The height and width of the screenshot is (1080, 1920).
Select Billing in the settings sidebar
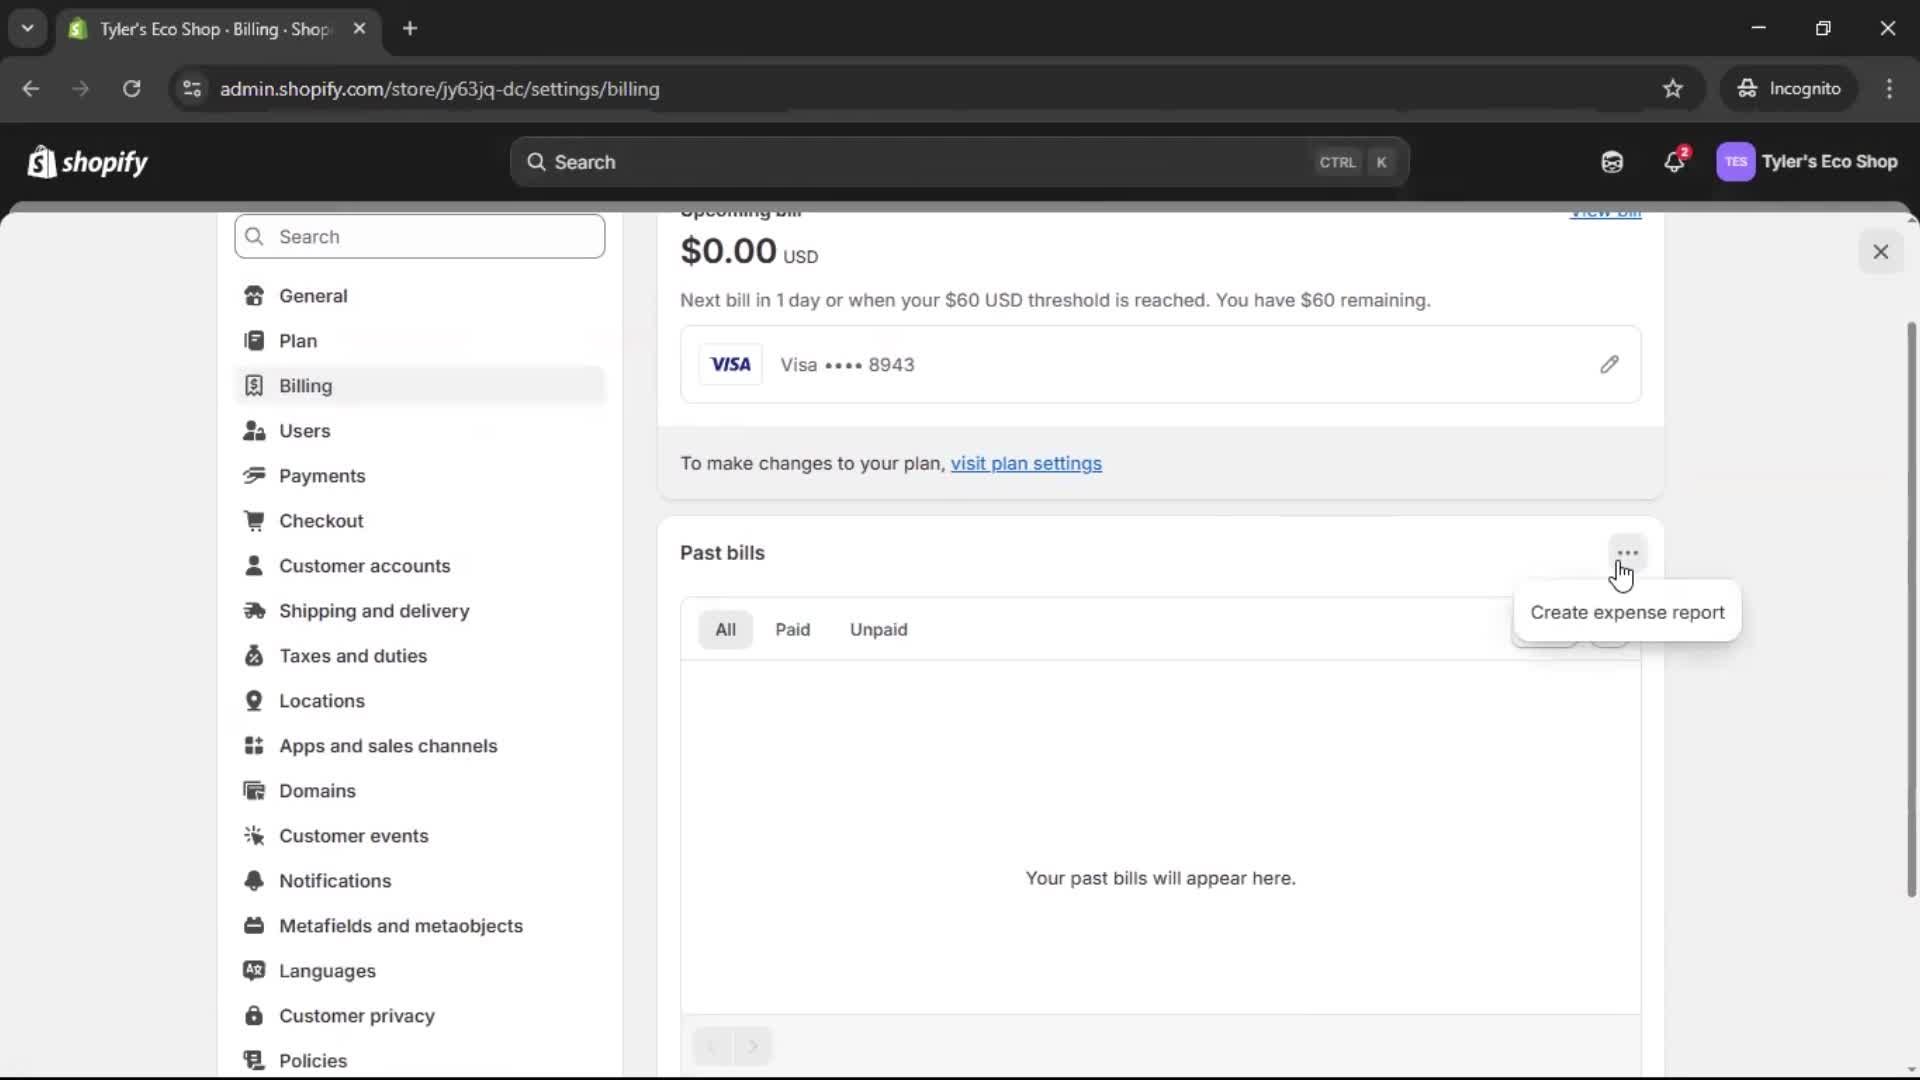click(305, 385)
